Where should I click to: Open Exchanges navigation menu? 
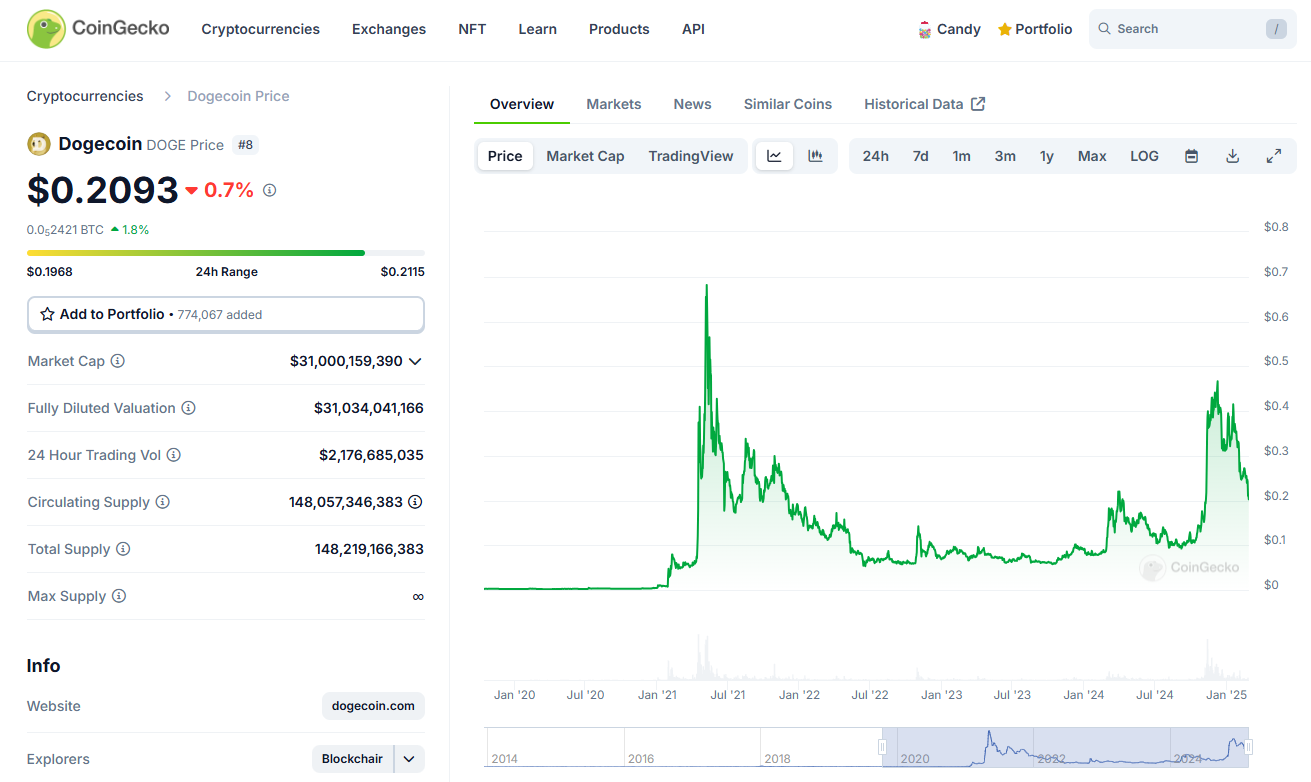[x=389, y=29]
